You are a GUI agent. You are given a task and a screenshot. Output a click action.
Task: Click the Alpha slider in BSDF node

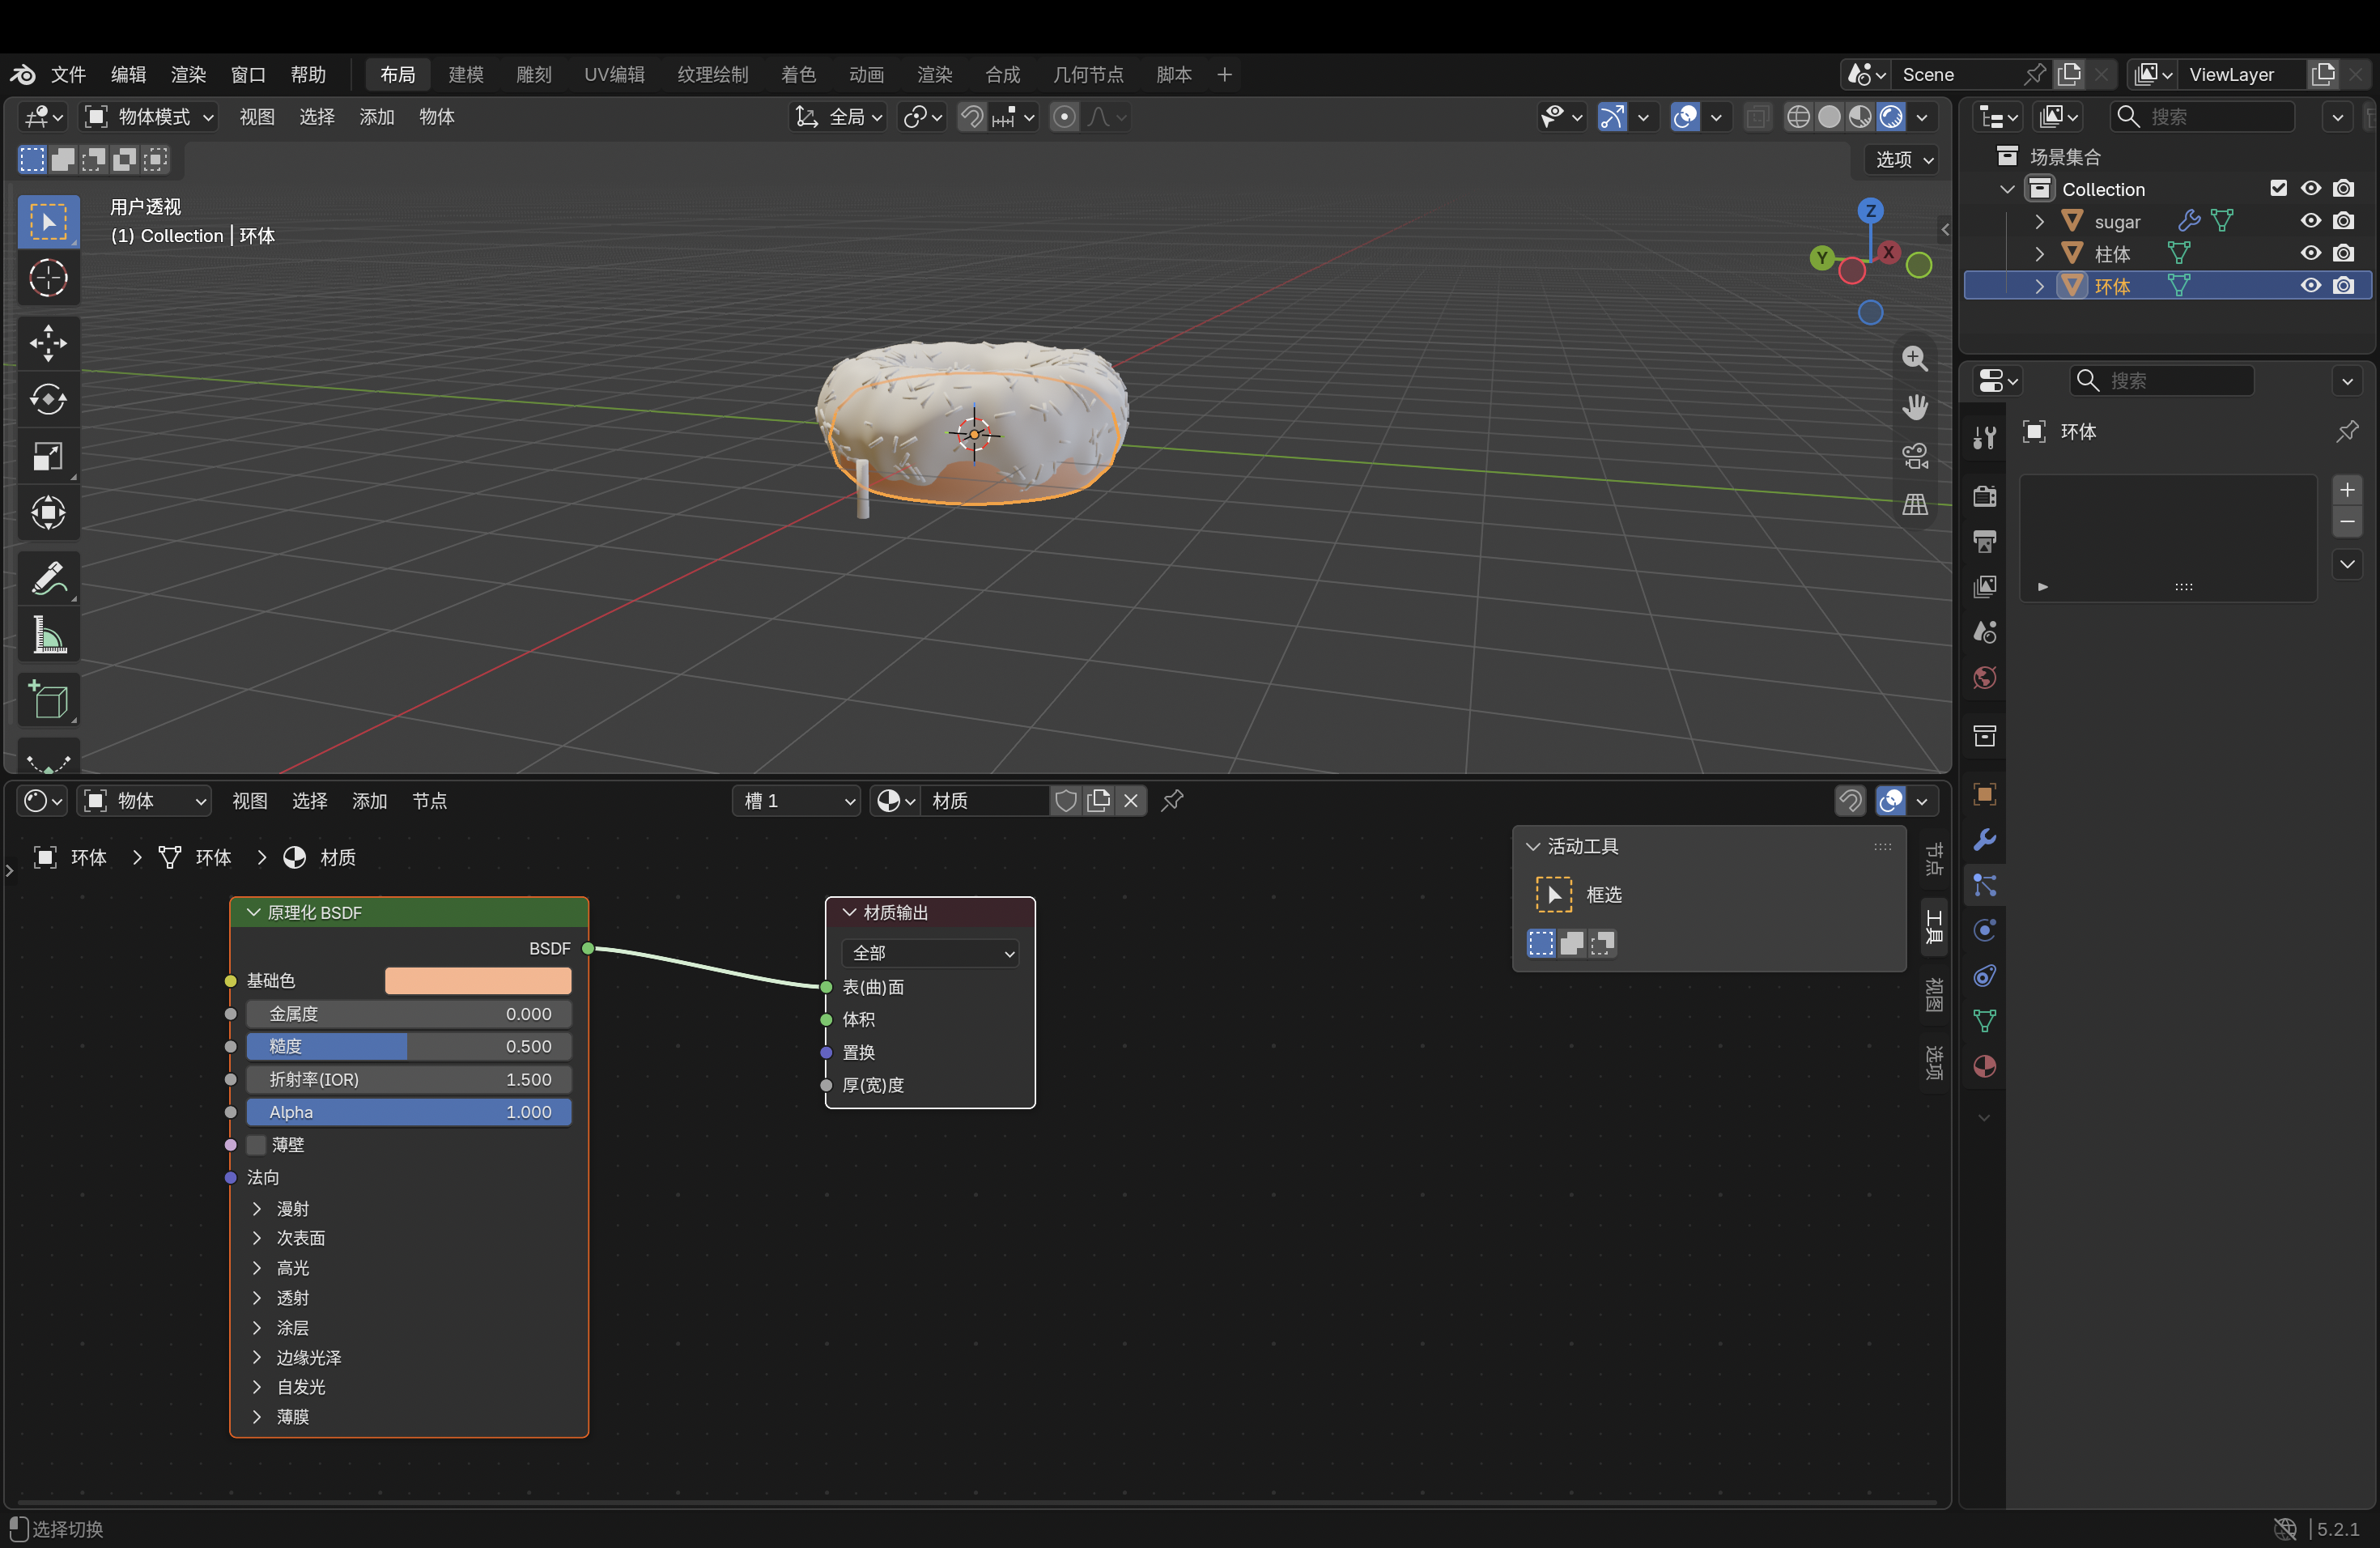pos(409,1112)
